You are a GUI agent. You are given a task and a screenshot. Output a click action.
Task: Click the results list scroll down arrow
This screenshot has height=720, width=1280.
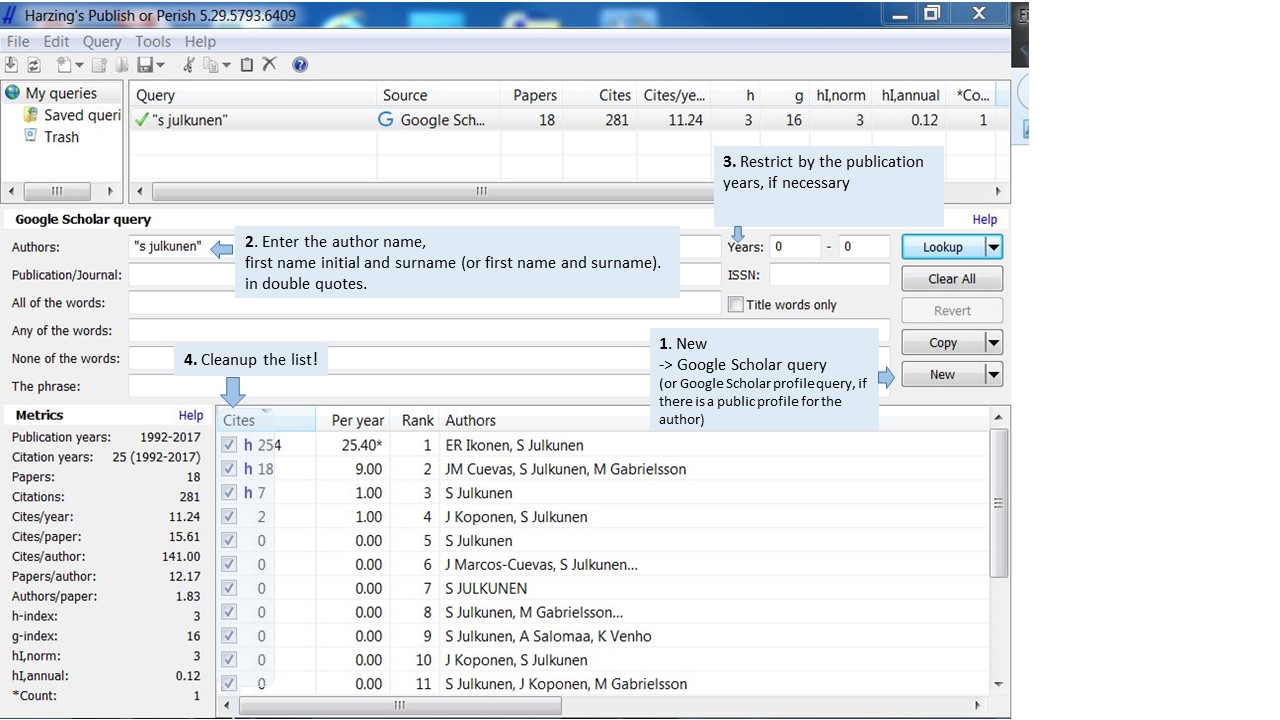(998, 684)
